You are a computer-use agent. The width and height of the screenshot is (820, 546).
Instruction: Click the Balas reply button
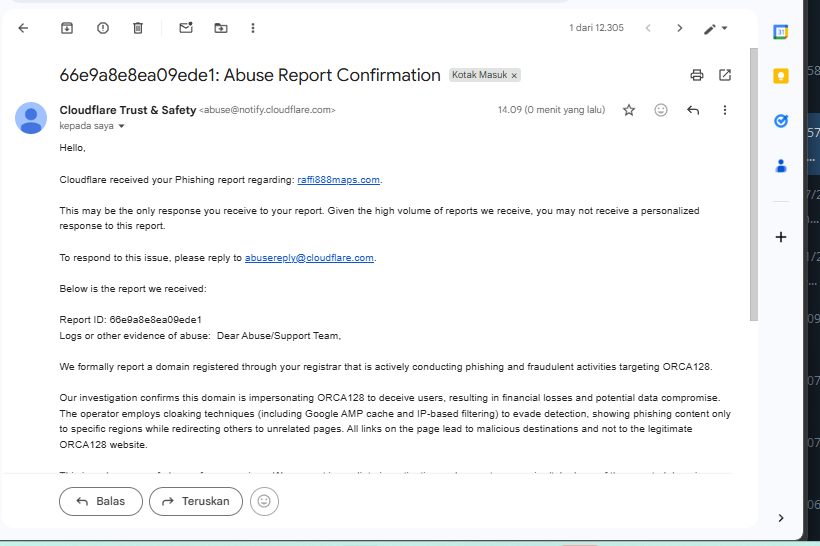(101, 502)
